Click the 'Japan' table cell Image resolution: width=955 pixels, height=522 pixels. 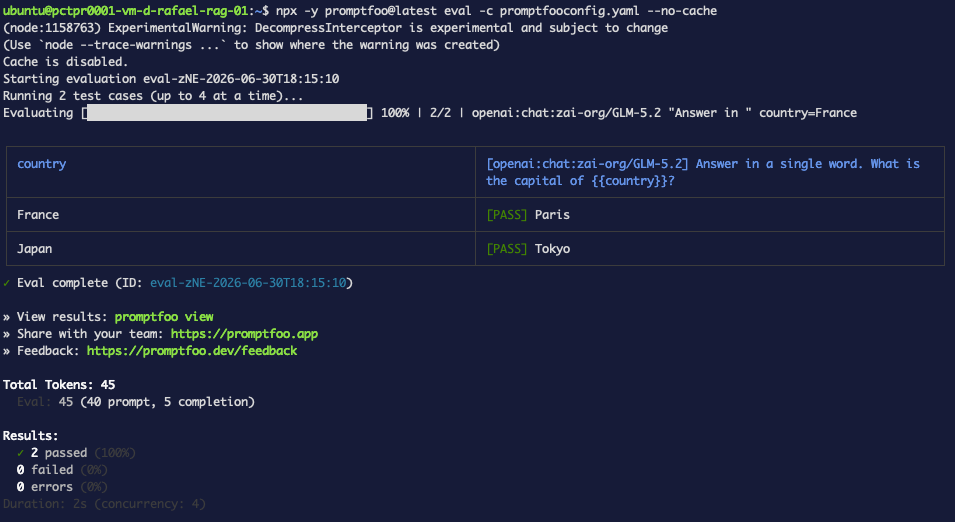241,249
